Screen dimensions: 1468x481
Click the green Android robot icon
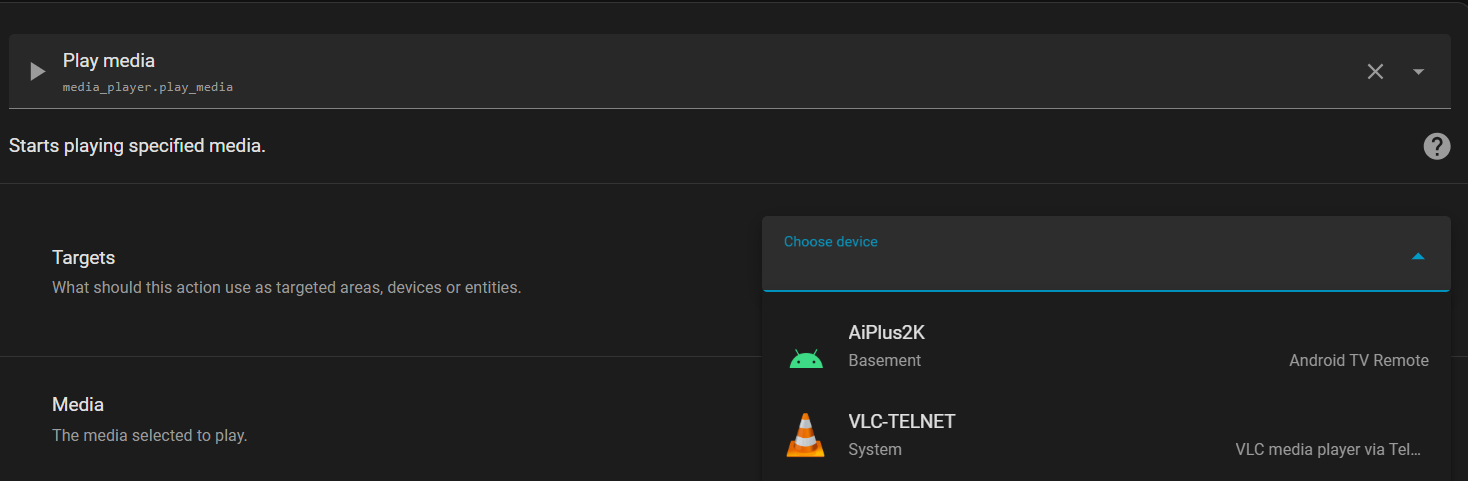tap(806, 359)
